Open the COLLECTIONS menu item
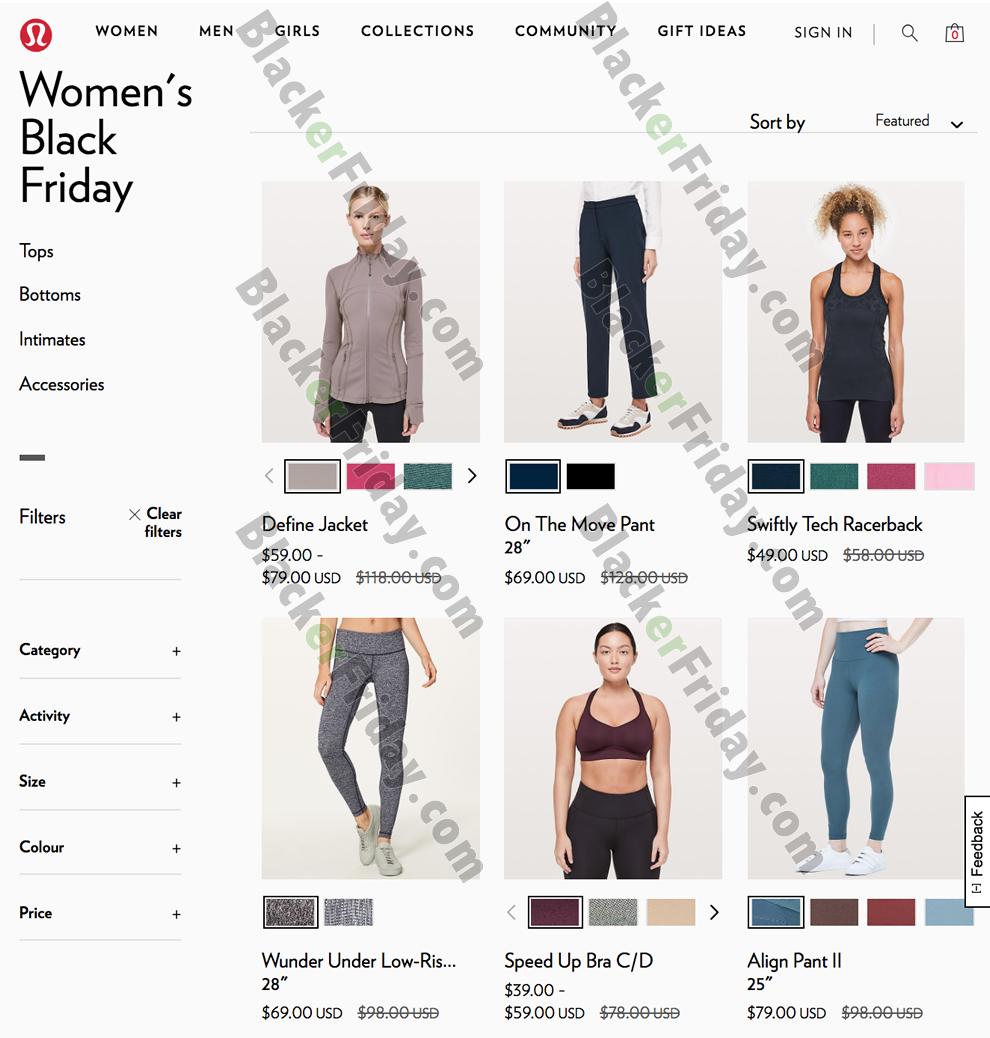990x1038 pixels. pos(417,31)
